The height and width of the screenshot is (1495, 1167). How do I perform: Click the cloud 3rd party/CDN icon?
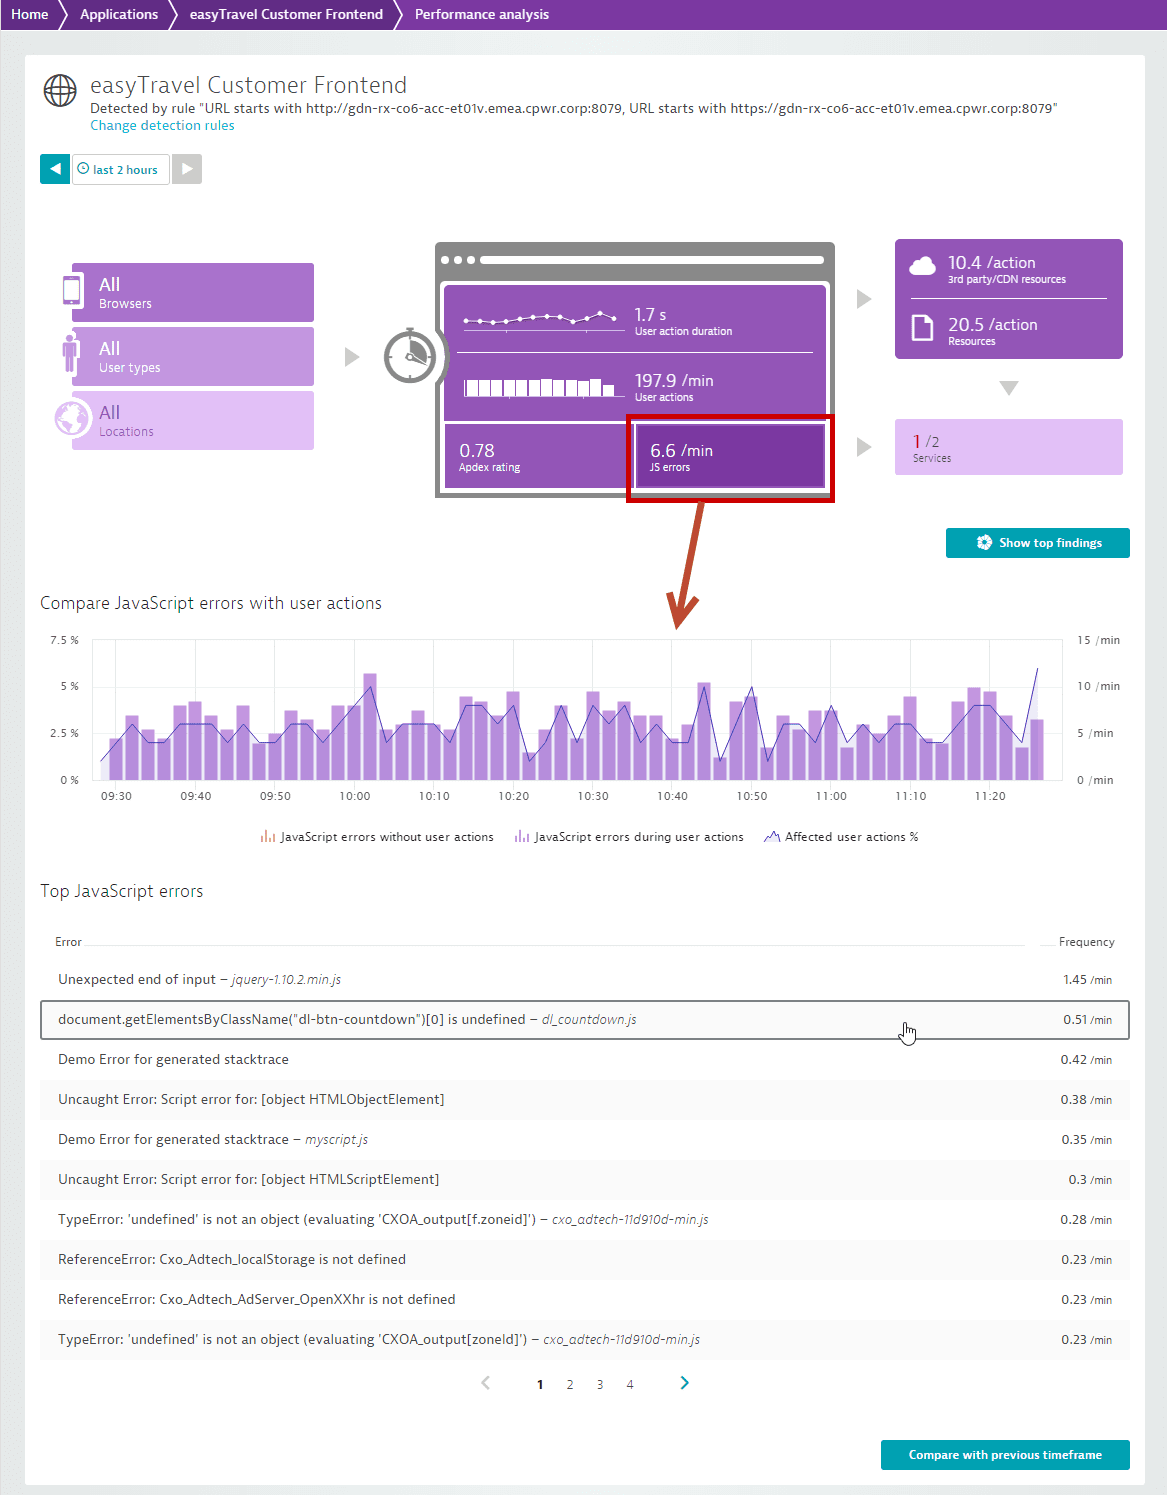[x=922, y=265]
